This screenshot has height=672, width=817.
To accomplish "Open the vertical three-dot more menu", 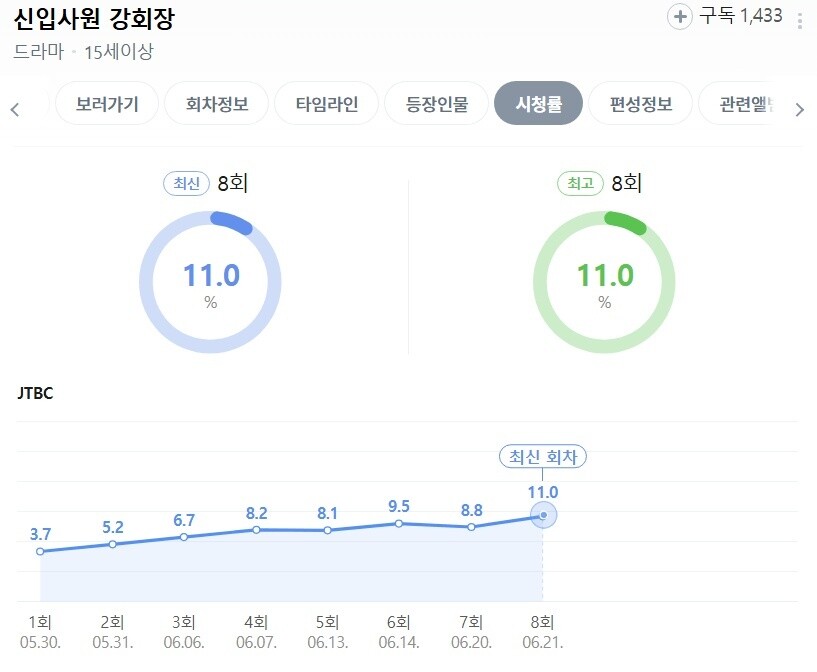I will click(x=800, y=21).
